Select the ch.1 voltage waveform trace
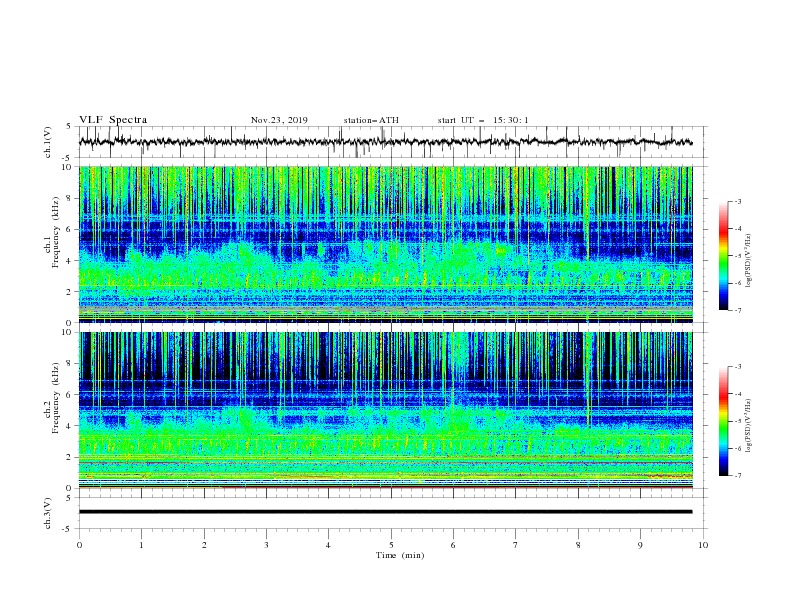This screenshot has width=792, height=612. click(385, 142)
